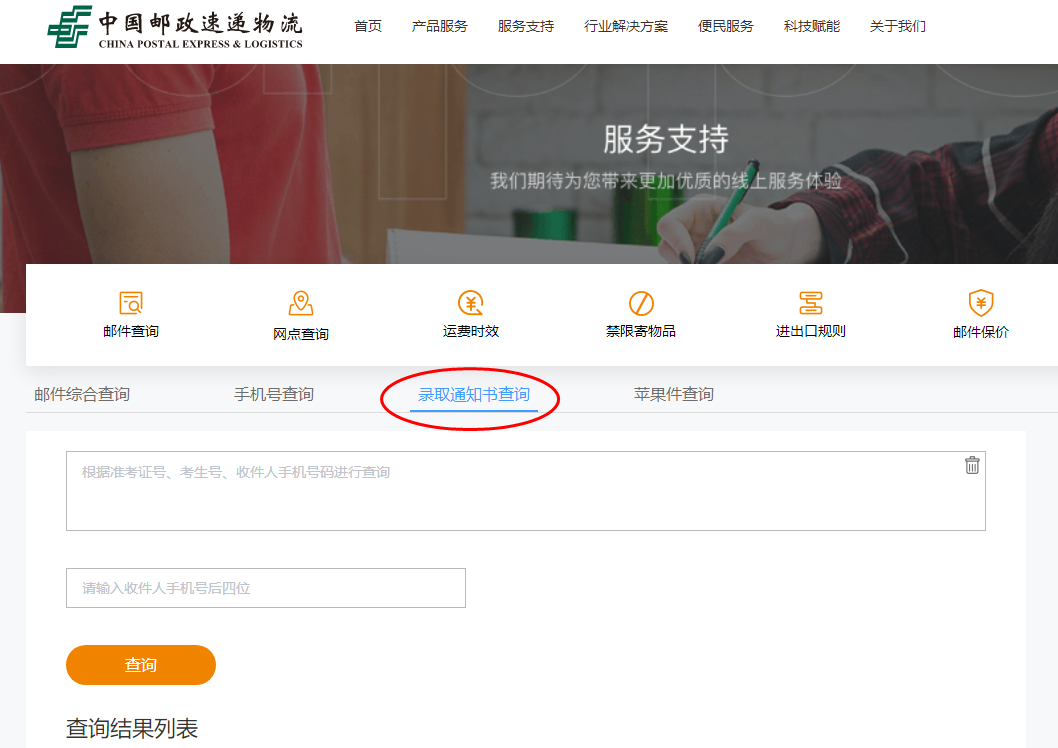Switch to the 手机号查询 tab
Screen dimensions: 1058x748
click(274, 394)
